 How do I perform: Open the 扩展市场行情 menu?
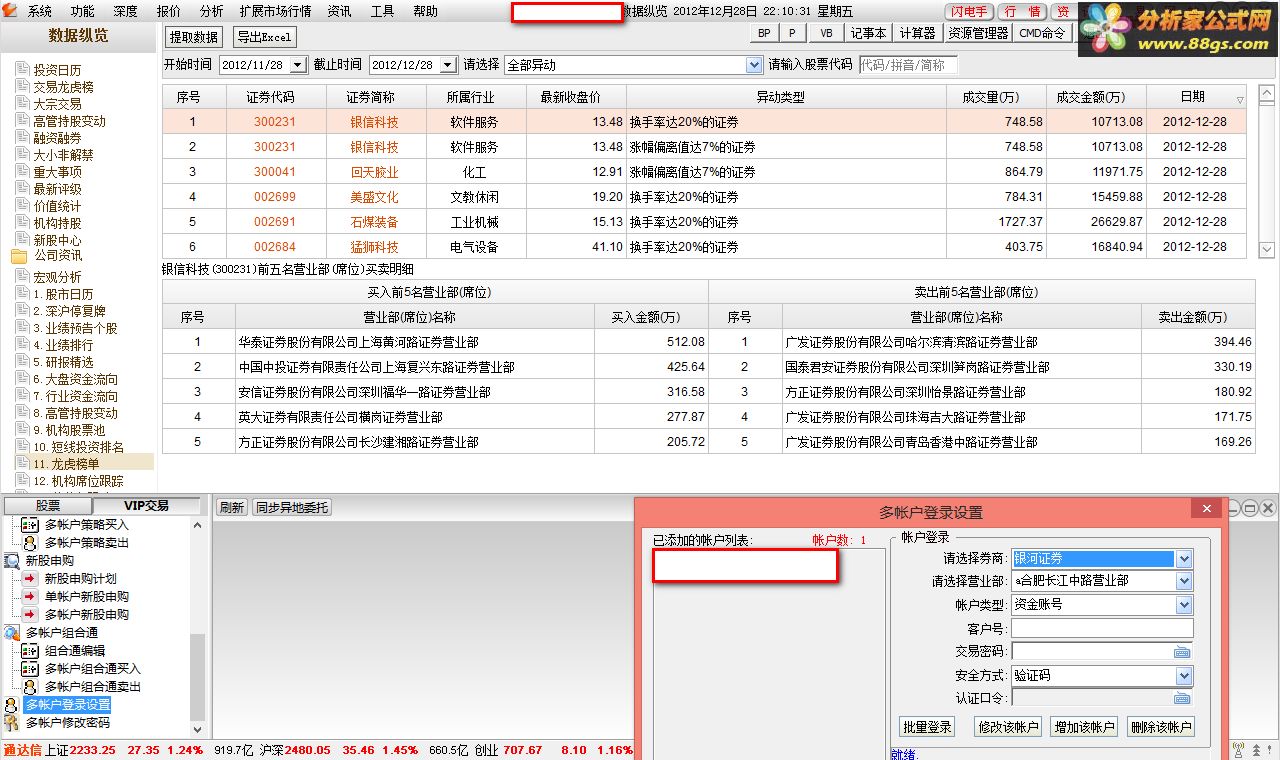point(275,12)
